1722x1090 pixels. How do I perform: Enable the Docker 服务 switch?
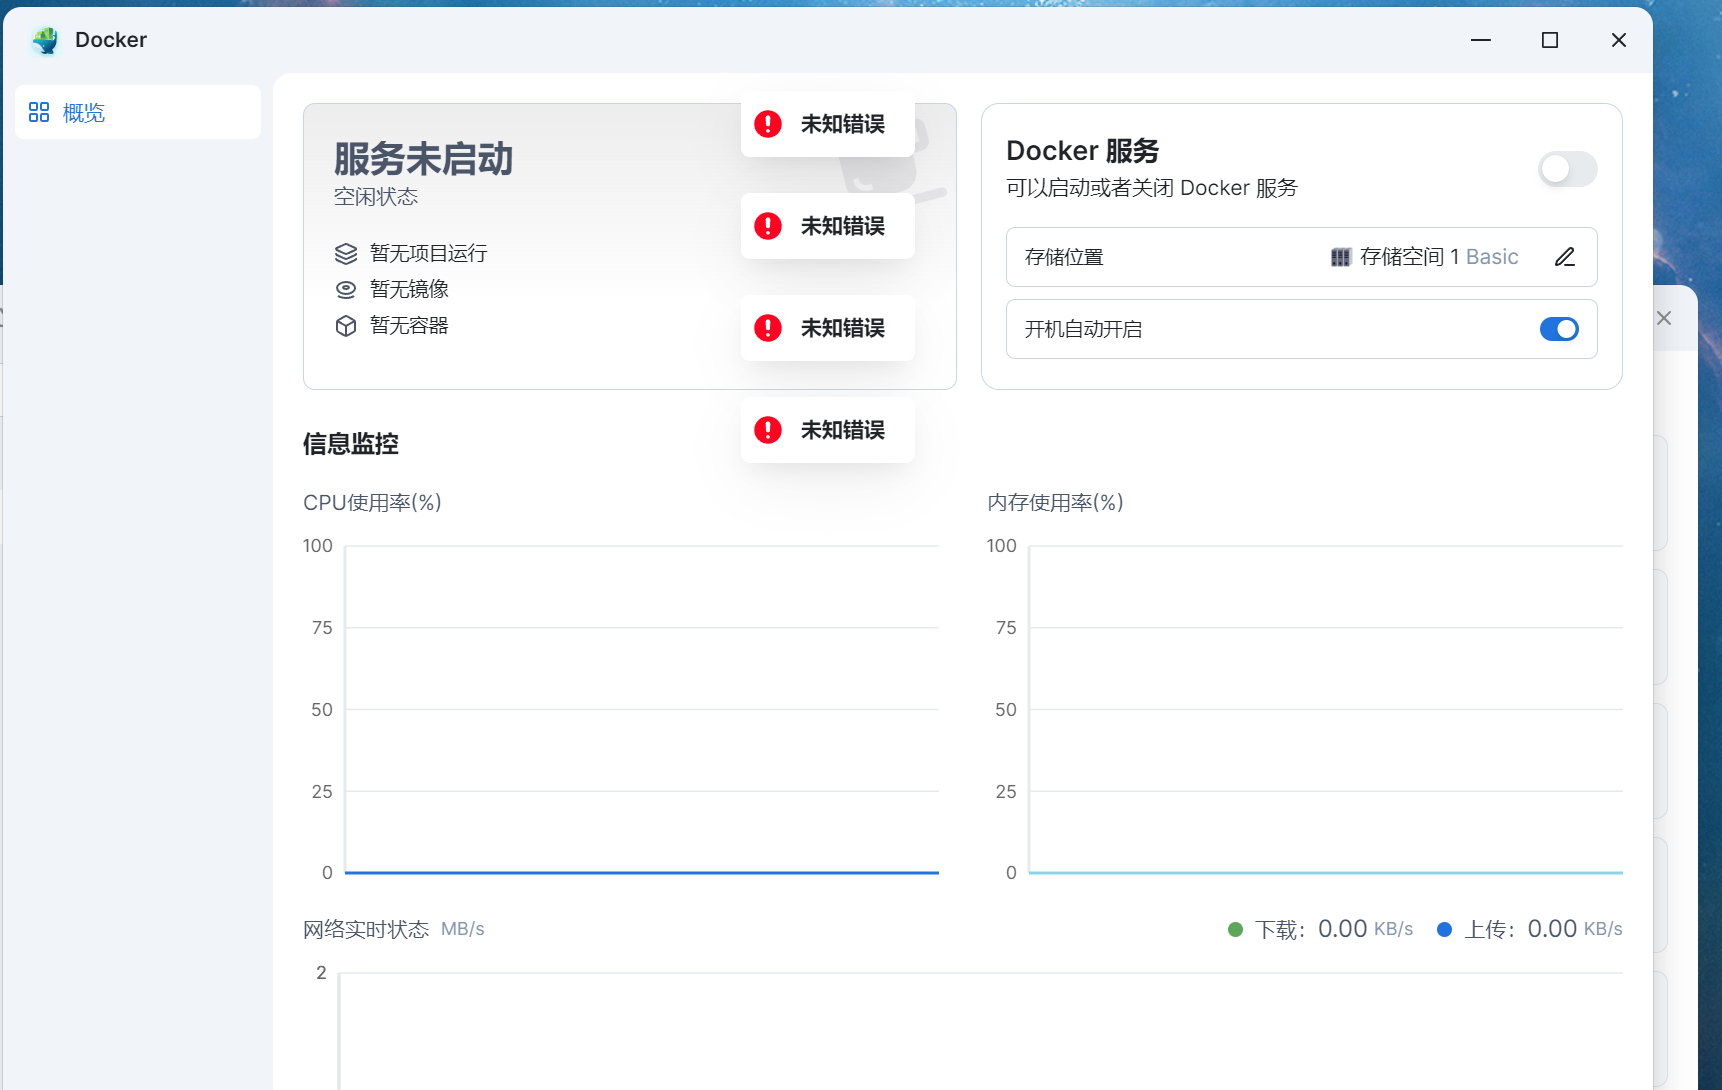1567,169
